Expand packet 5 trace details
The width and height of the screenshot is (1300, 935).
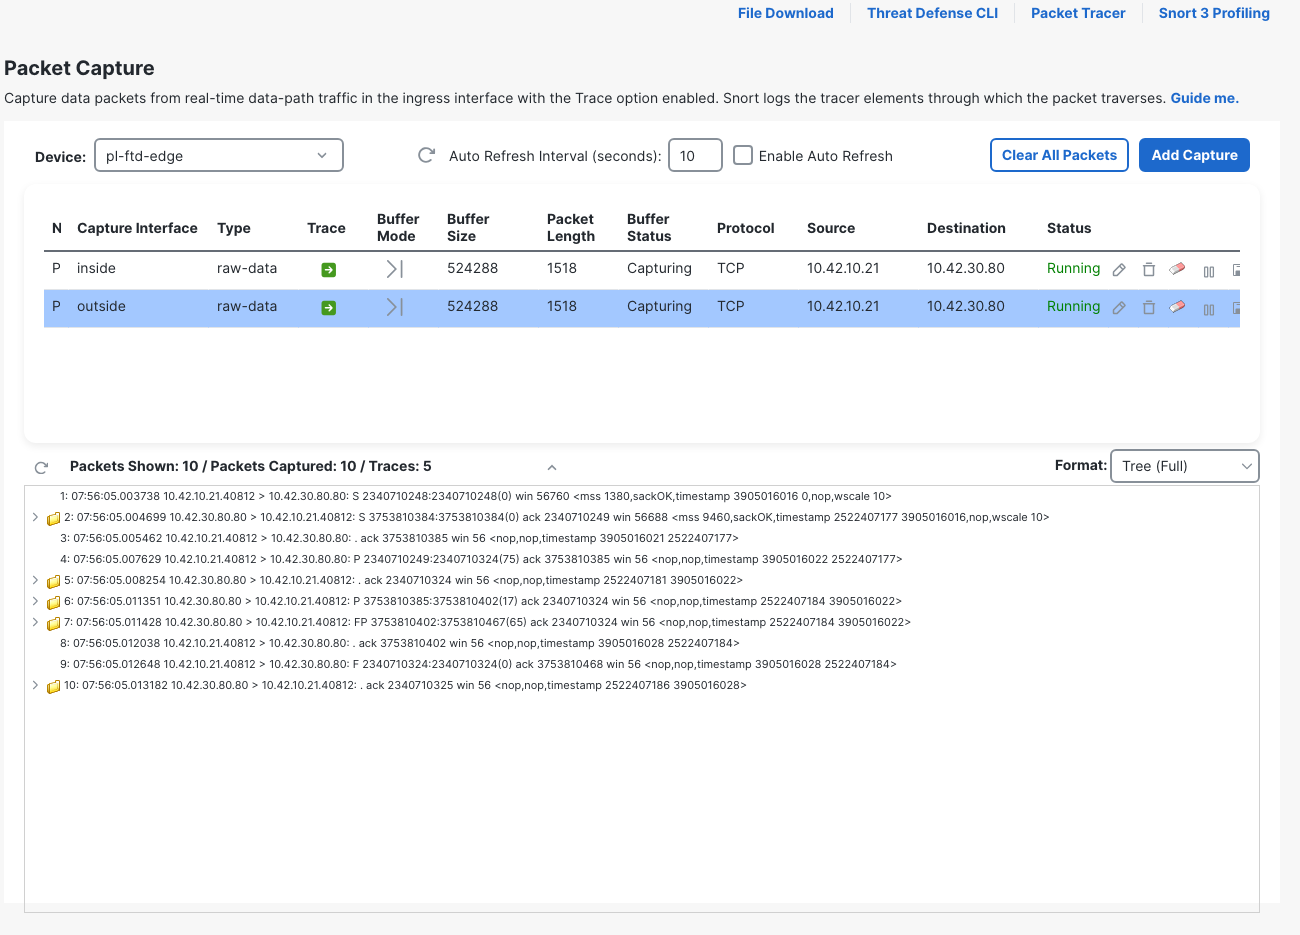tap(35, 580)
